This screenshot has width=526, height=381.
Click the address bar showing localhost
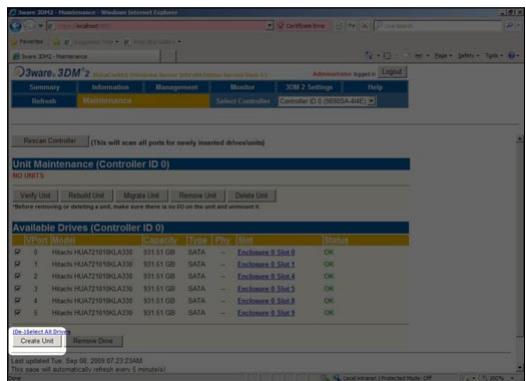[157, 26]
